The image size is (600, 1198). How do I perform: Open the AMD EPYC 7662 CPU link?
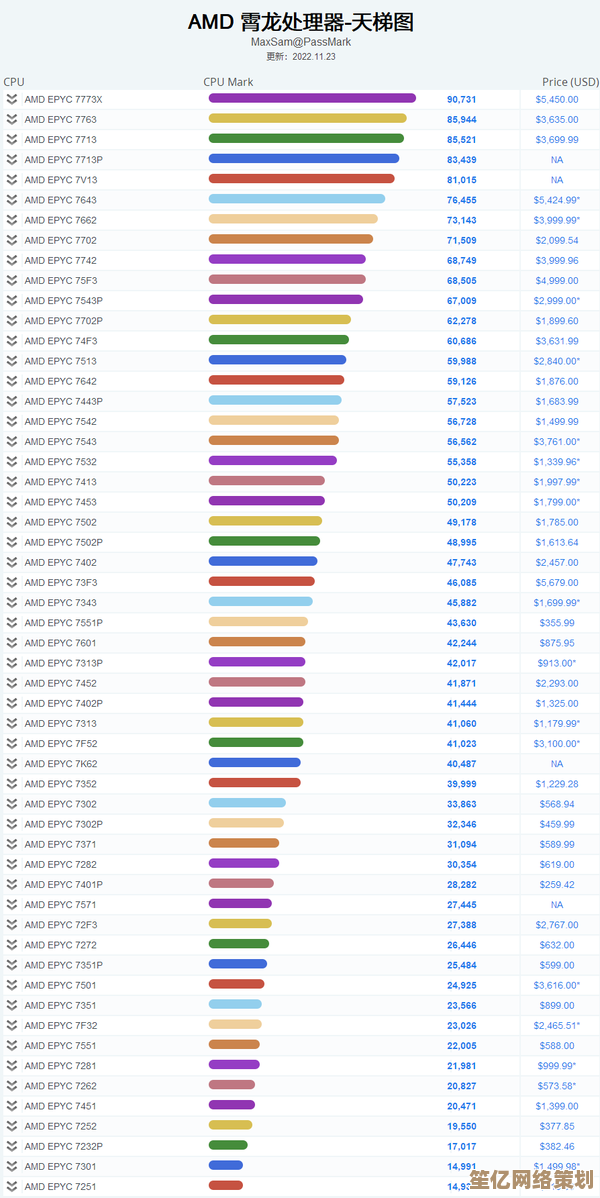[60, 220]
